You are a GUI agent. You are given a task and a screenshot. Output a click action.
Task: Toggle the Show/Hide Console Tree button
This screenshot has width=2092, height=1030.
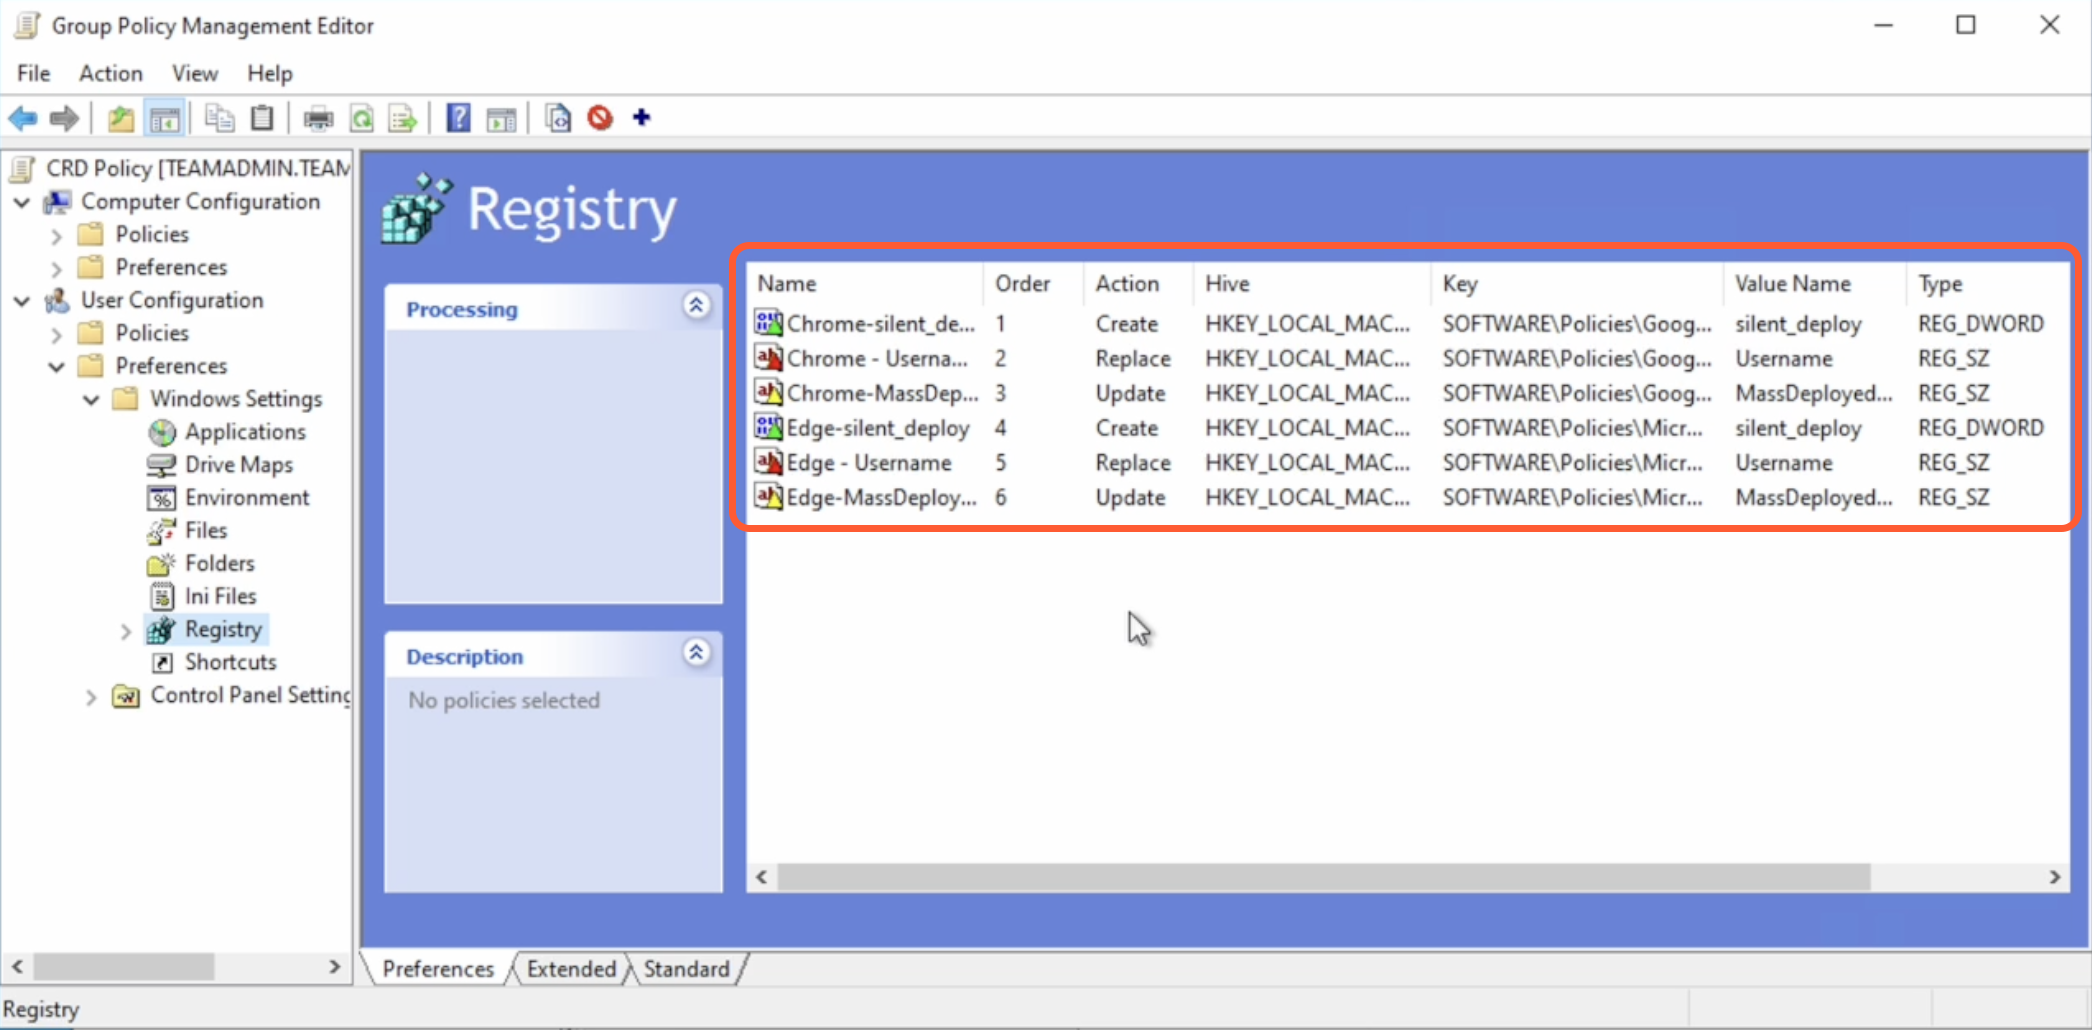[x=164, y=118]
